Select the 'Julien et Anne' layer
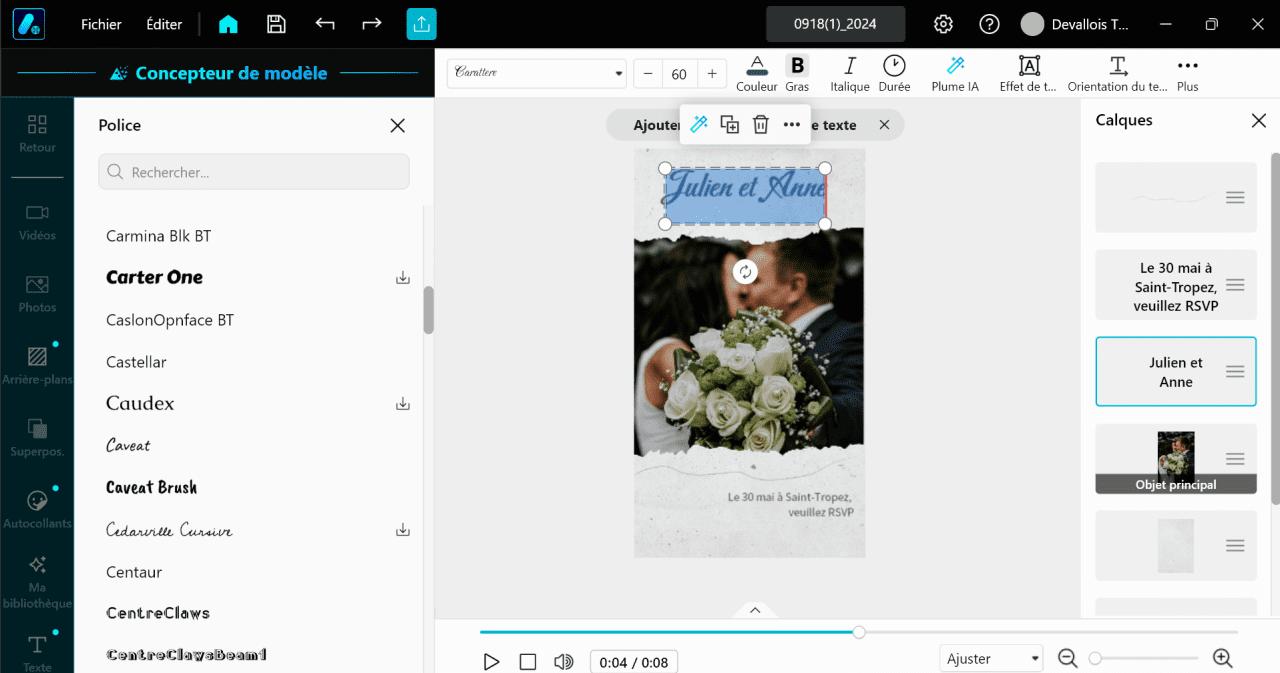The image size is (1280, 673). [1176, 372]
